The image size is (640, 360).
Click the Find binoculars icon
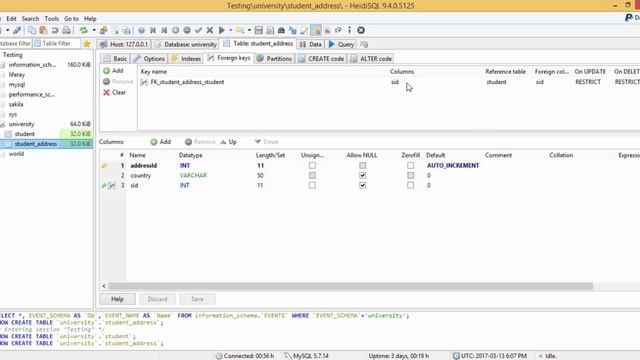pos(281,30)
